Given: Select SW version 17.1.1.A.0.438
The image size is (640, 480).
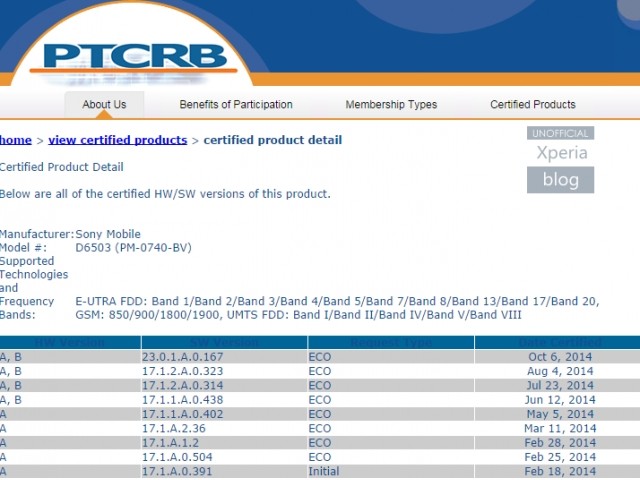Looking at the screenshot, I should [x=182, y=400].
